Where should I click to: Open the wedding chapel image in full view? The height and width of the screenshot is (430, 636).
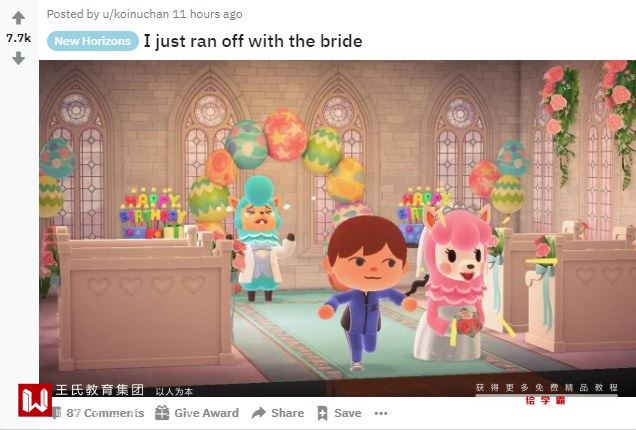337,228
